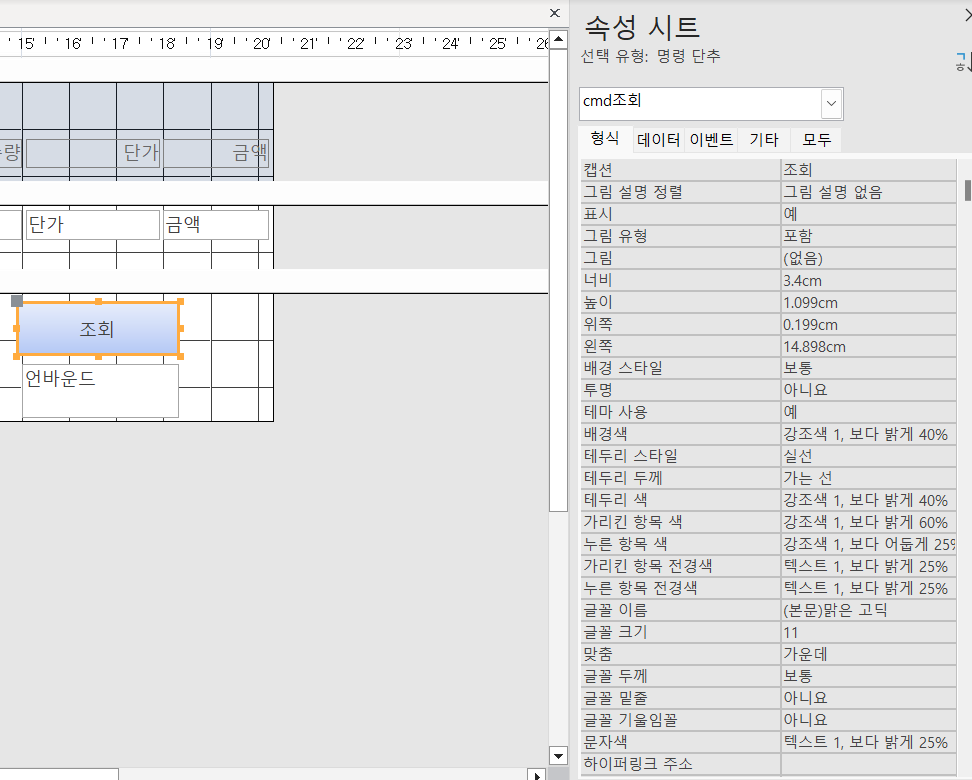Select the 조회 command button

pyautogui.click(x=98, y=329)
